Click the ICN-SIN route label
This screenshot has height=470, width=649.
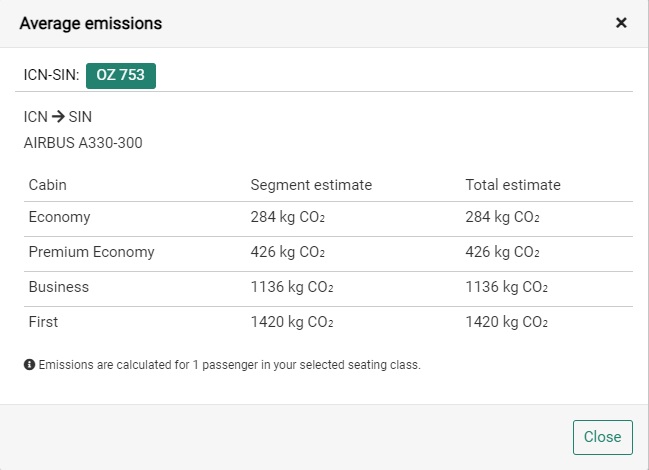pos(51,75)
